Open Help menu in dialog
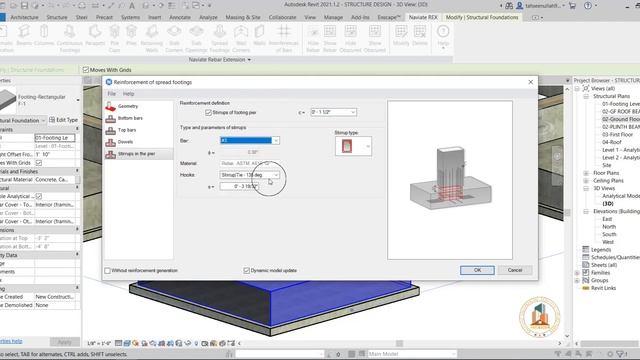The width and height of the screenshot is (640, 360). pos(129,94)
